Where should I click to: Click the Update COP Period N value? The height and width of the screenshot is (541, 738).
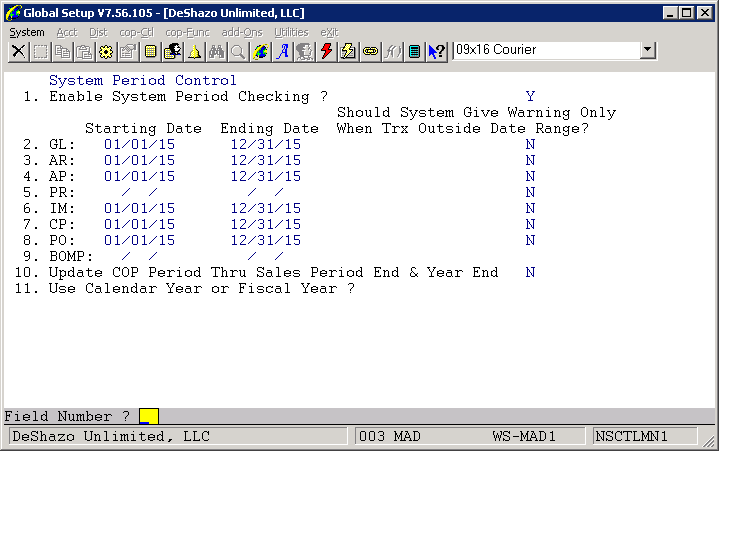pos(530,273)
